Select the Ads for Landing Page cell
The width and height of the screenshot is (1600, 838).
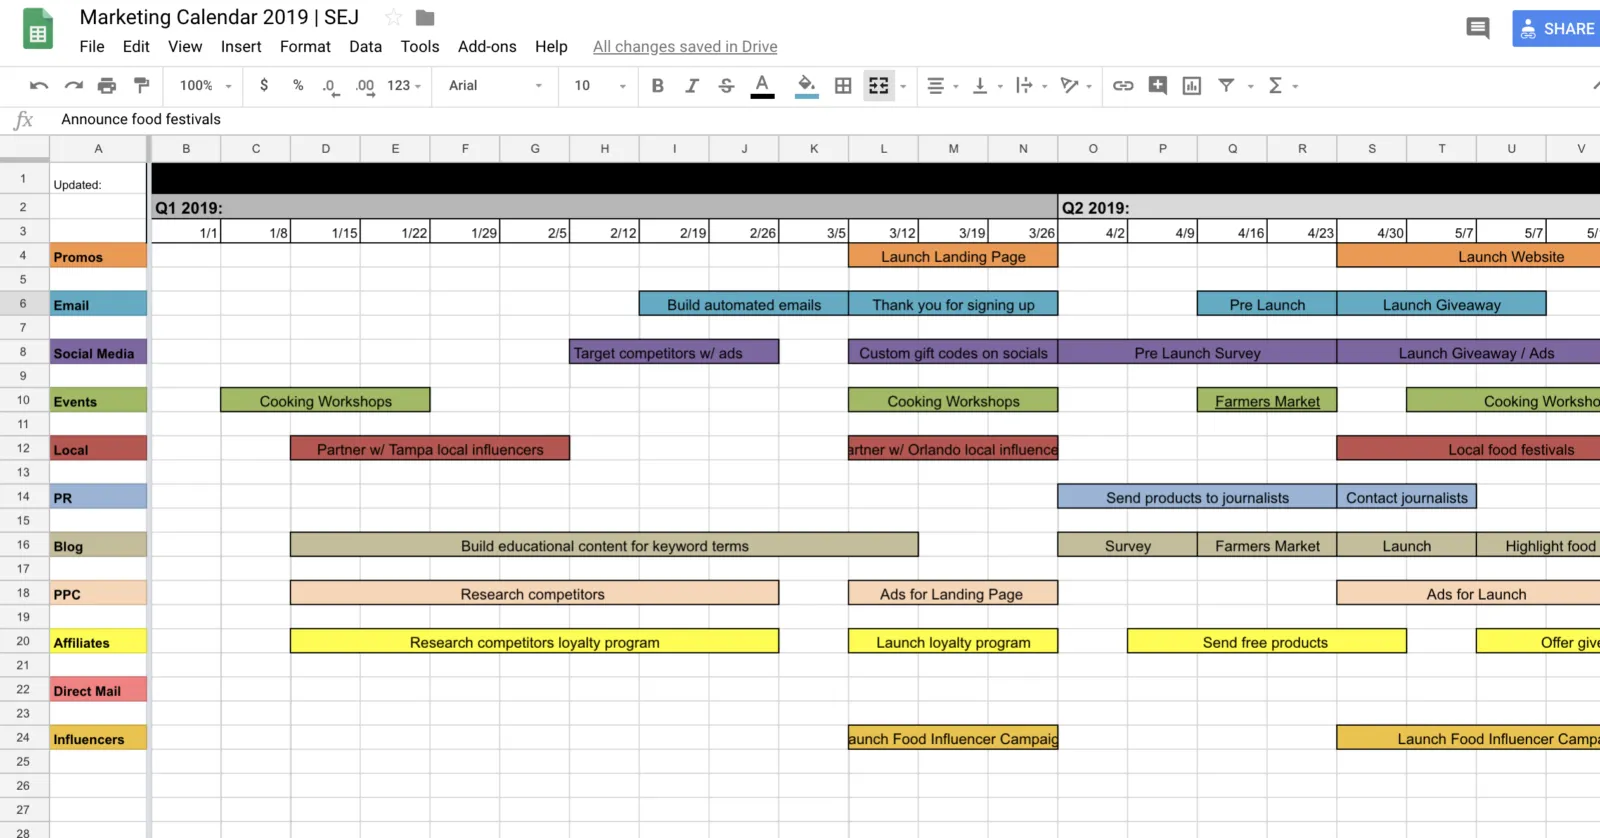click(x=953, y=594)
